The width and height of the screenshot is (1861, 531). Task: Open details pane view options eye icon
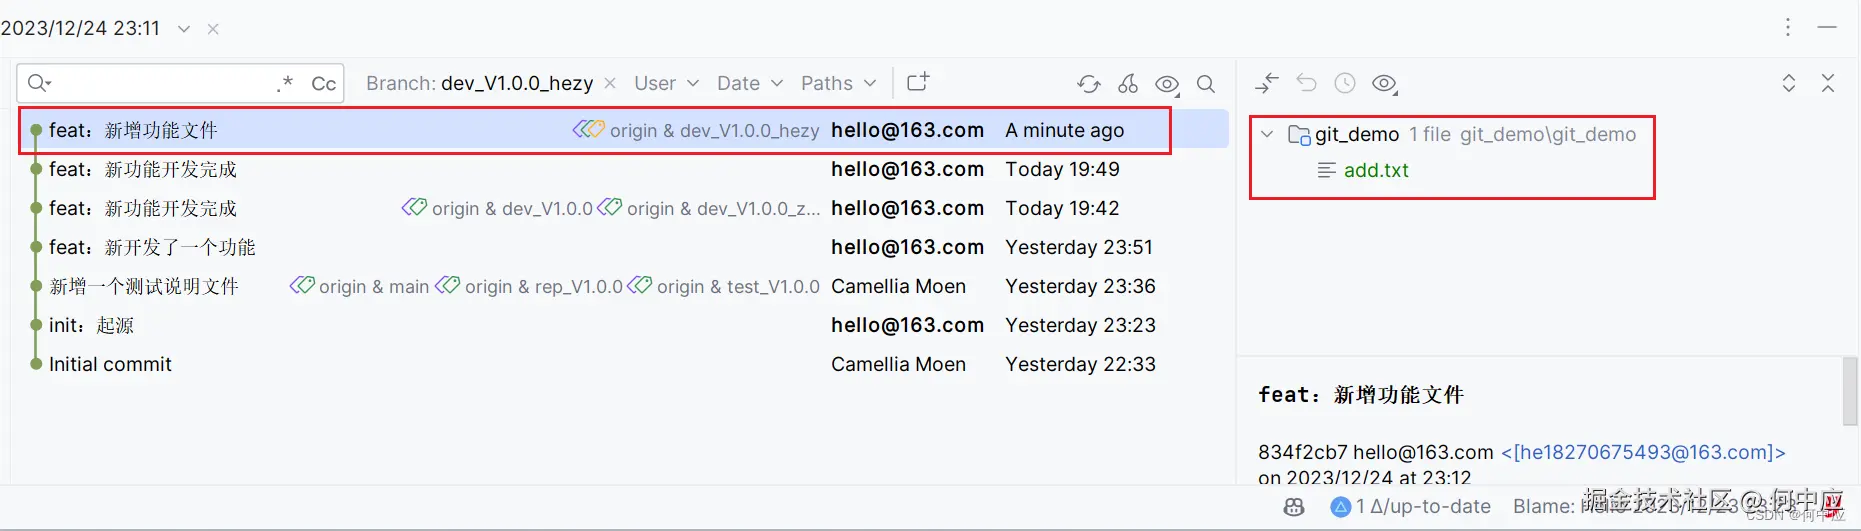[x=1385, y=84]
